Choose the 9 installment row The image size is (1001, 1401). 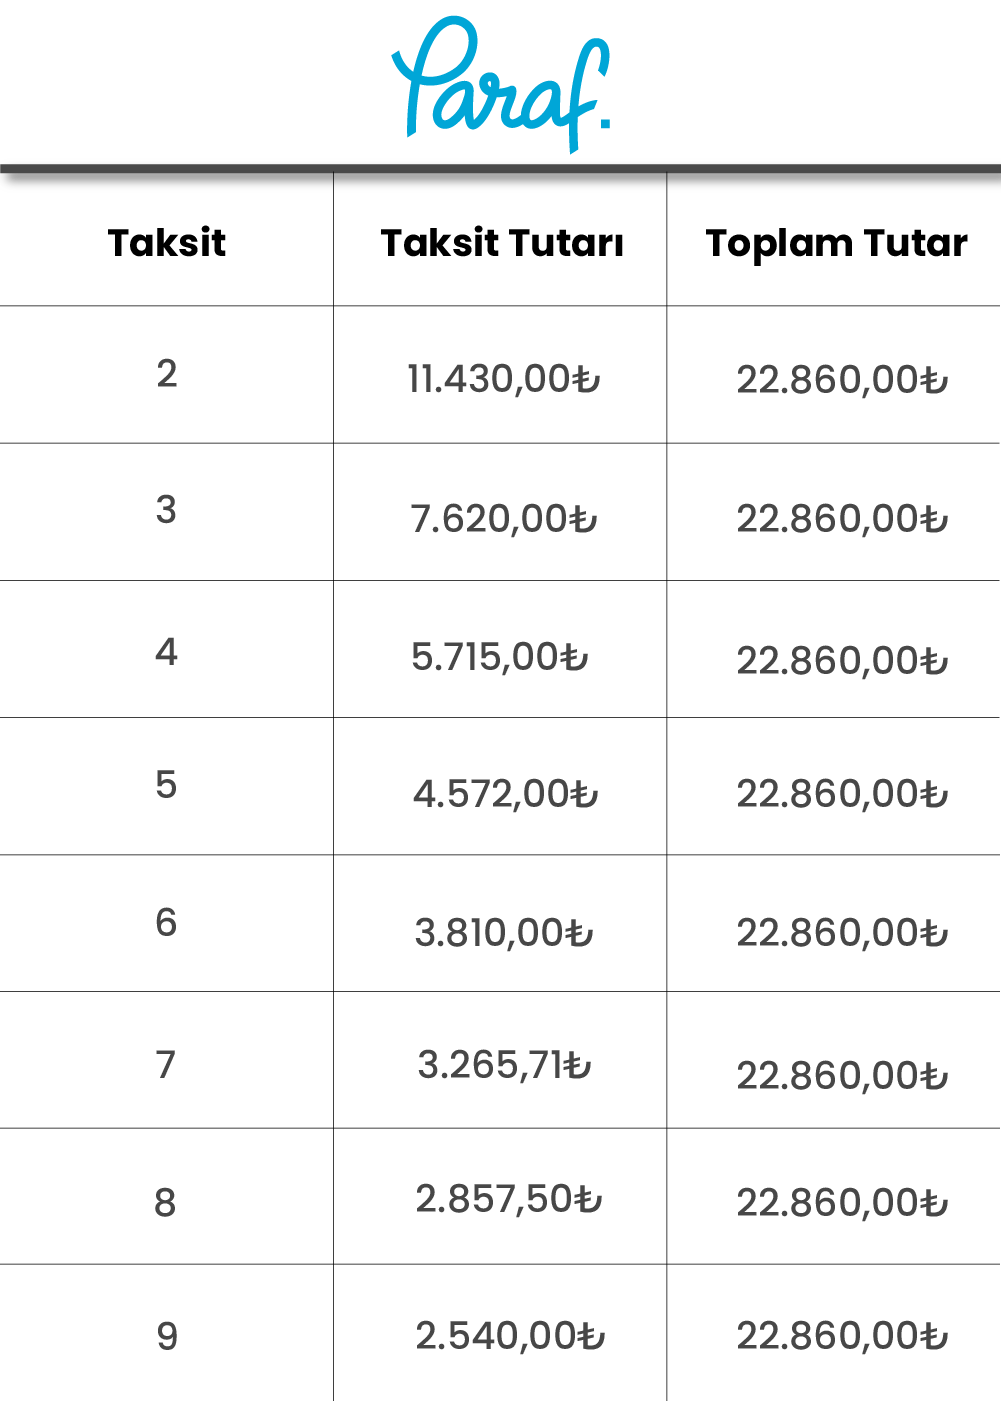tap(500, 1333)
